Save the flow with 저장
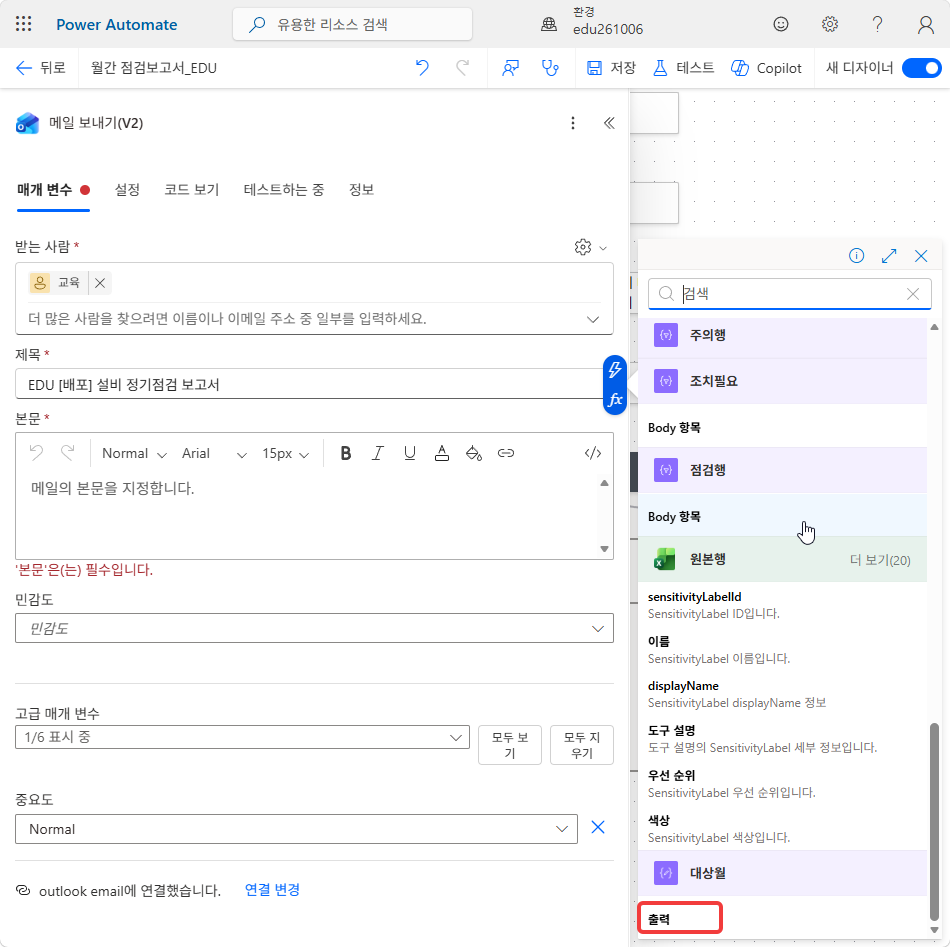Screen dimensions: 950x947 [x=611, y=68]
